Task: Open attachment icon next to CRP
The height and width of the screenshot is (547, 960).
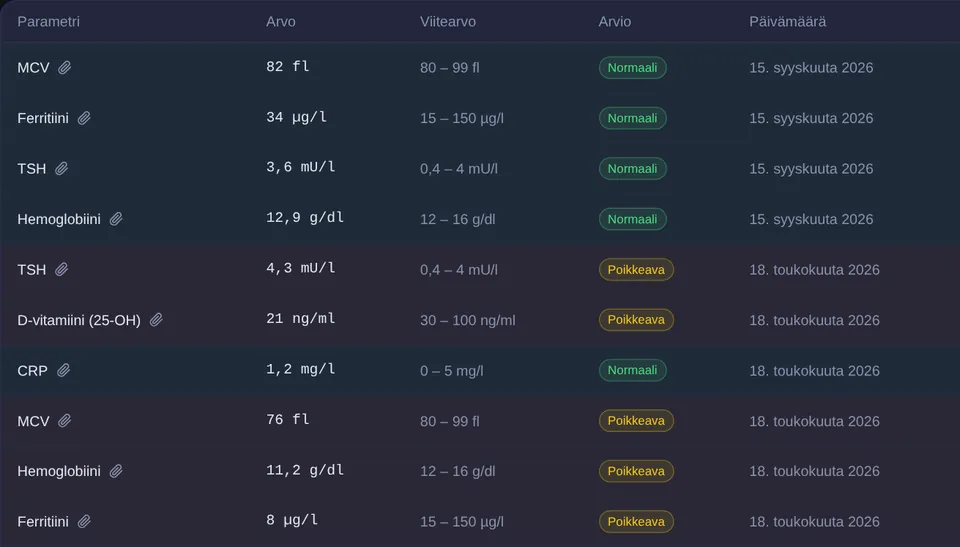Action: 63,371
